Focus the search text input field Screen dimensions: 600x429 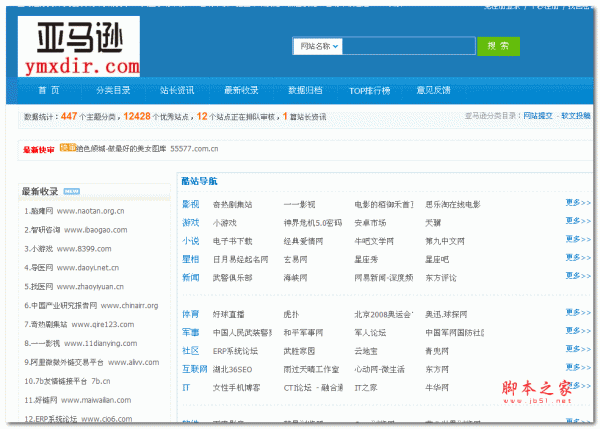pos(408,46)
